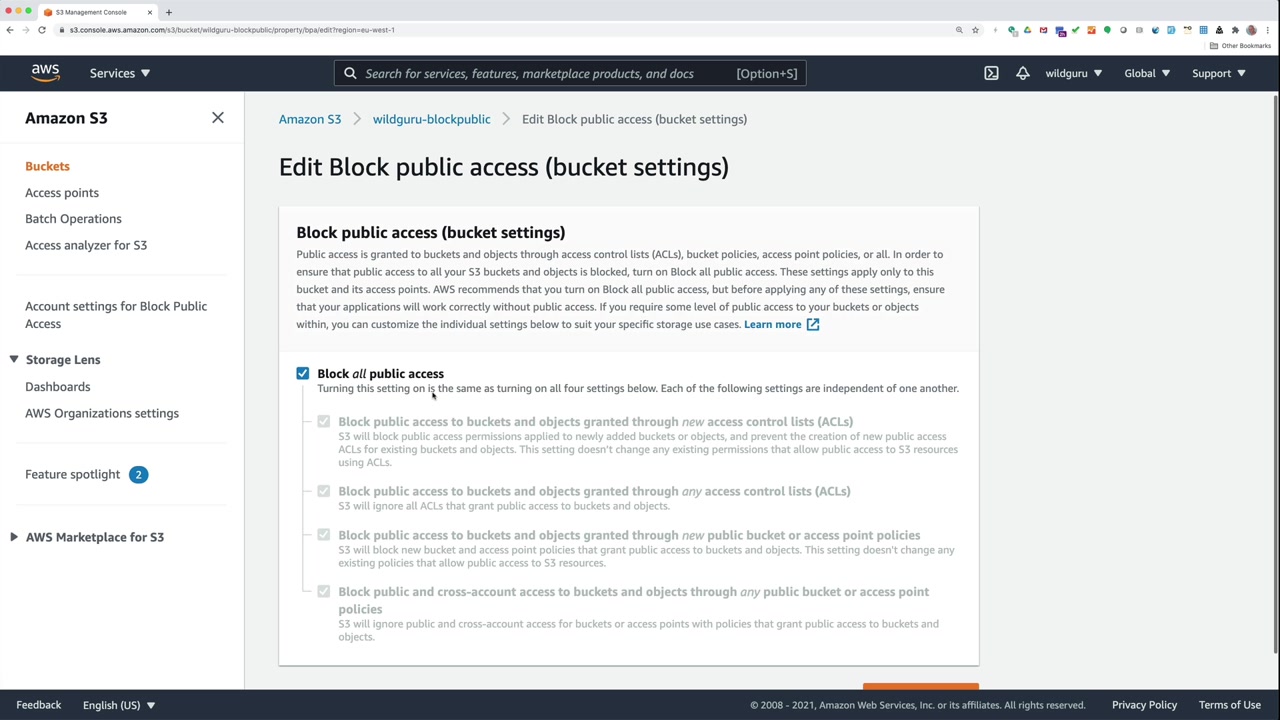
Task: Open Feature spotlight in the sidebar
Action: pos(72,474)
